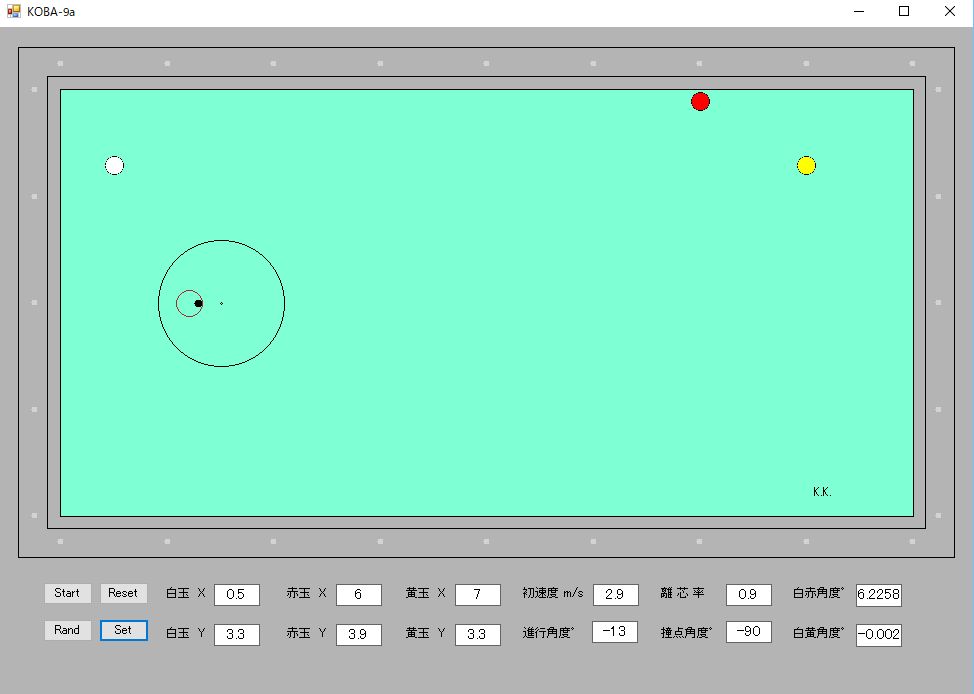Click the small red circle in the cue diagram

[x=189, y=303]
